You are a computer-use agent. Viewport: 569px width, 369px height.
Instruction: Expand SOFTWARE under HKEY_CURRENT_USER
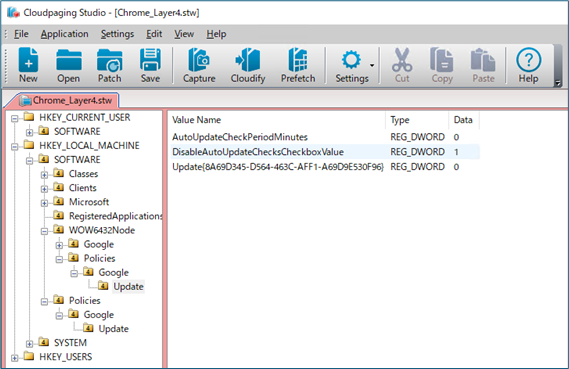(29, 132)
